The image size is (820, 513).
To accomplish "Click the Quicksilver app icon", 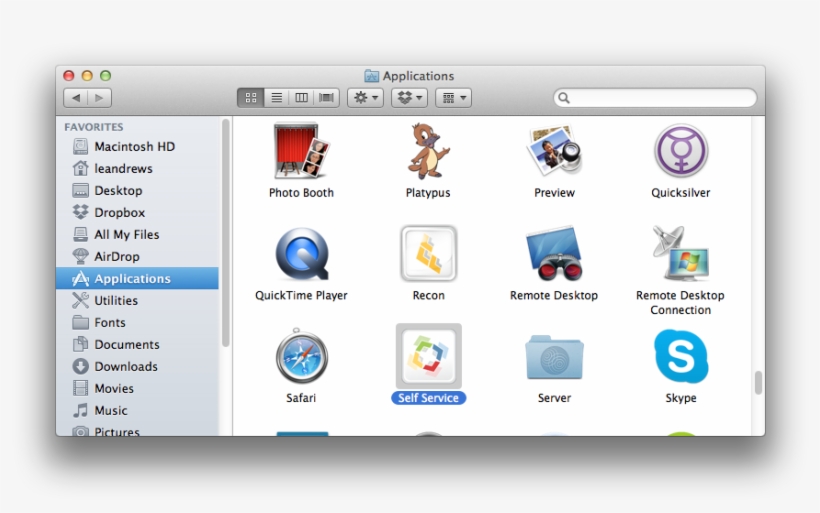I will [x=680, y=150].
